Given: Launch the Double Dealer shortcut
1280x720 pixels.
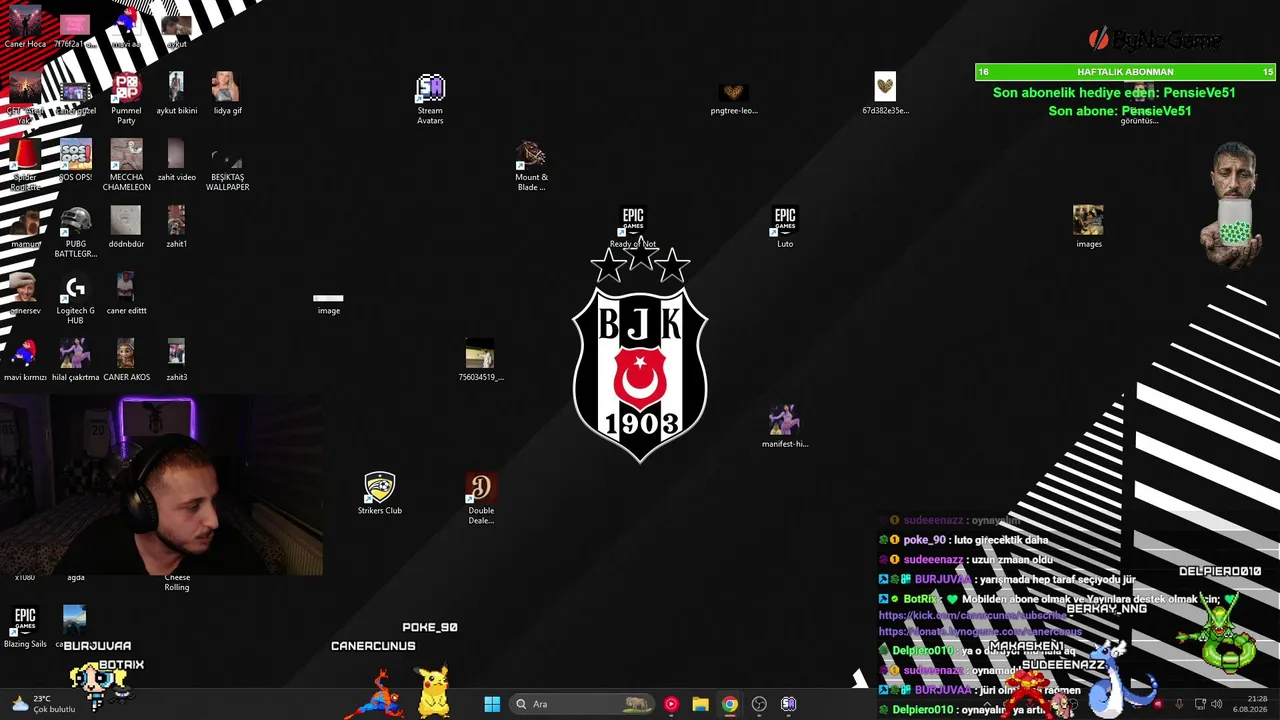Looking at the screenshot, I should (481, 499).
